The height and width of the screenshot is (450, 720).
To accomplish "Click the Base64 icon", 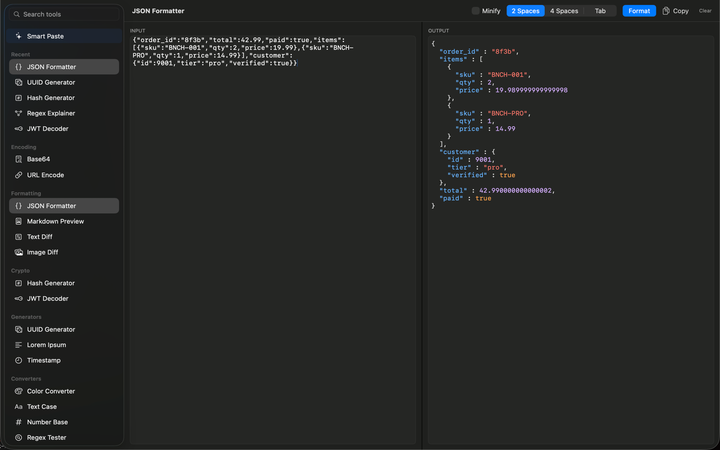I will click(x=18, y=159).
